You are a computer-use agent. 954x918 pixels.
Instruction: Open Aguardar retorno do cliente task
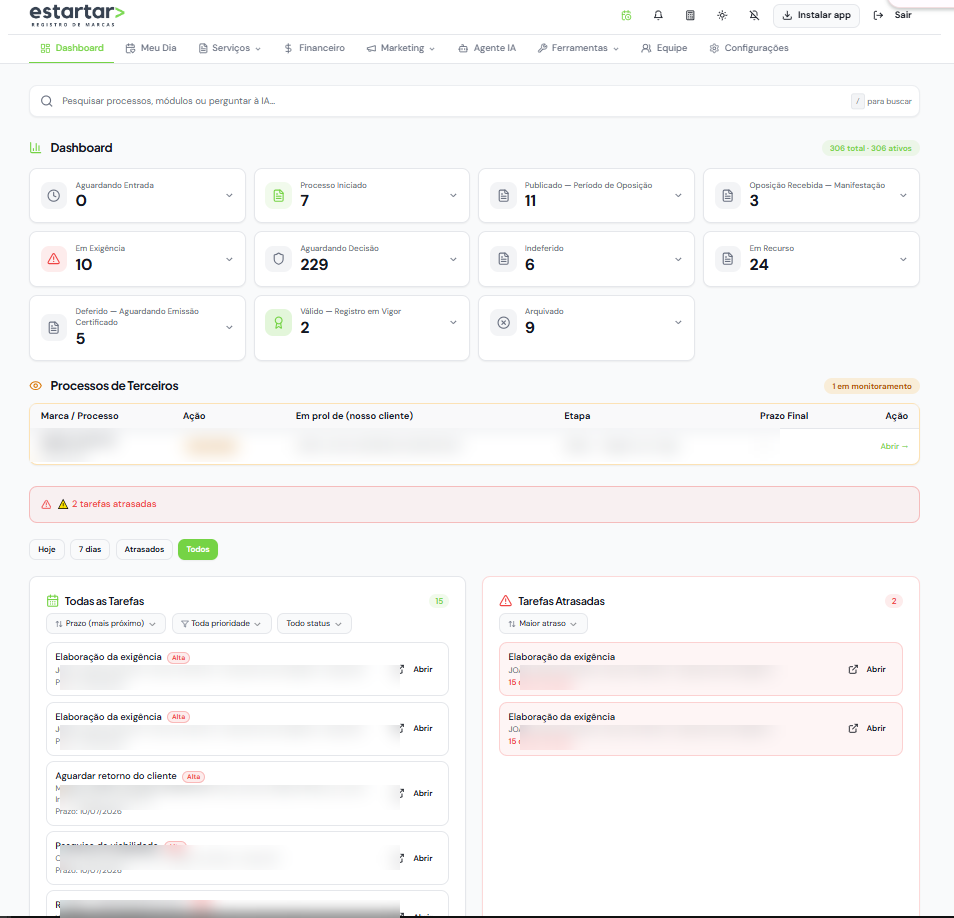[247, 793]
